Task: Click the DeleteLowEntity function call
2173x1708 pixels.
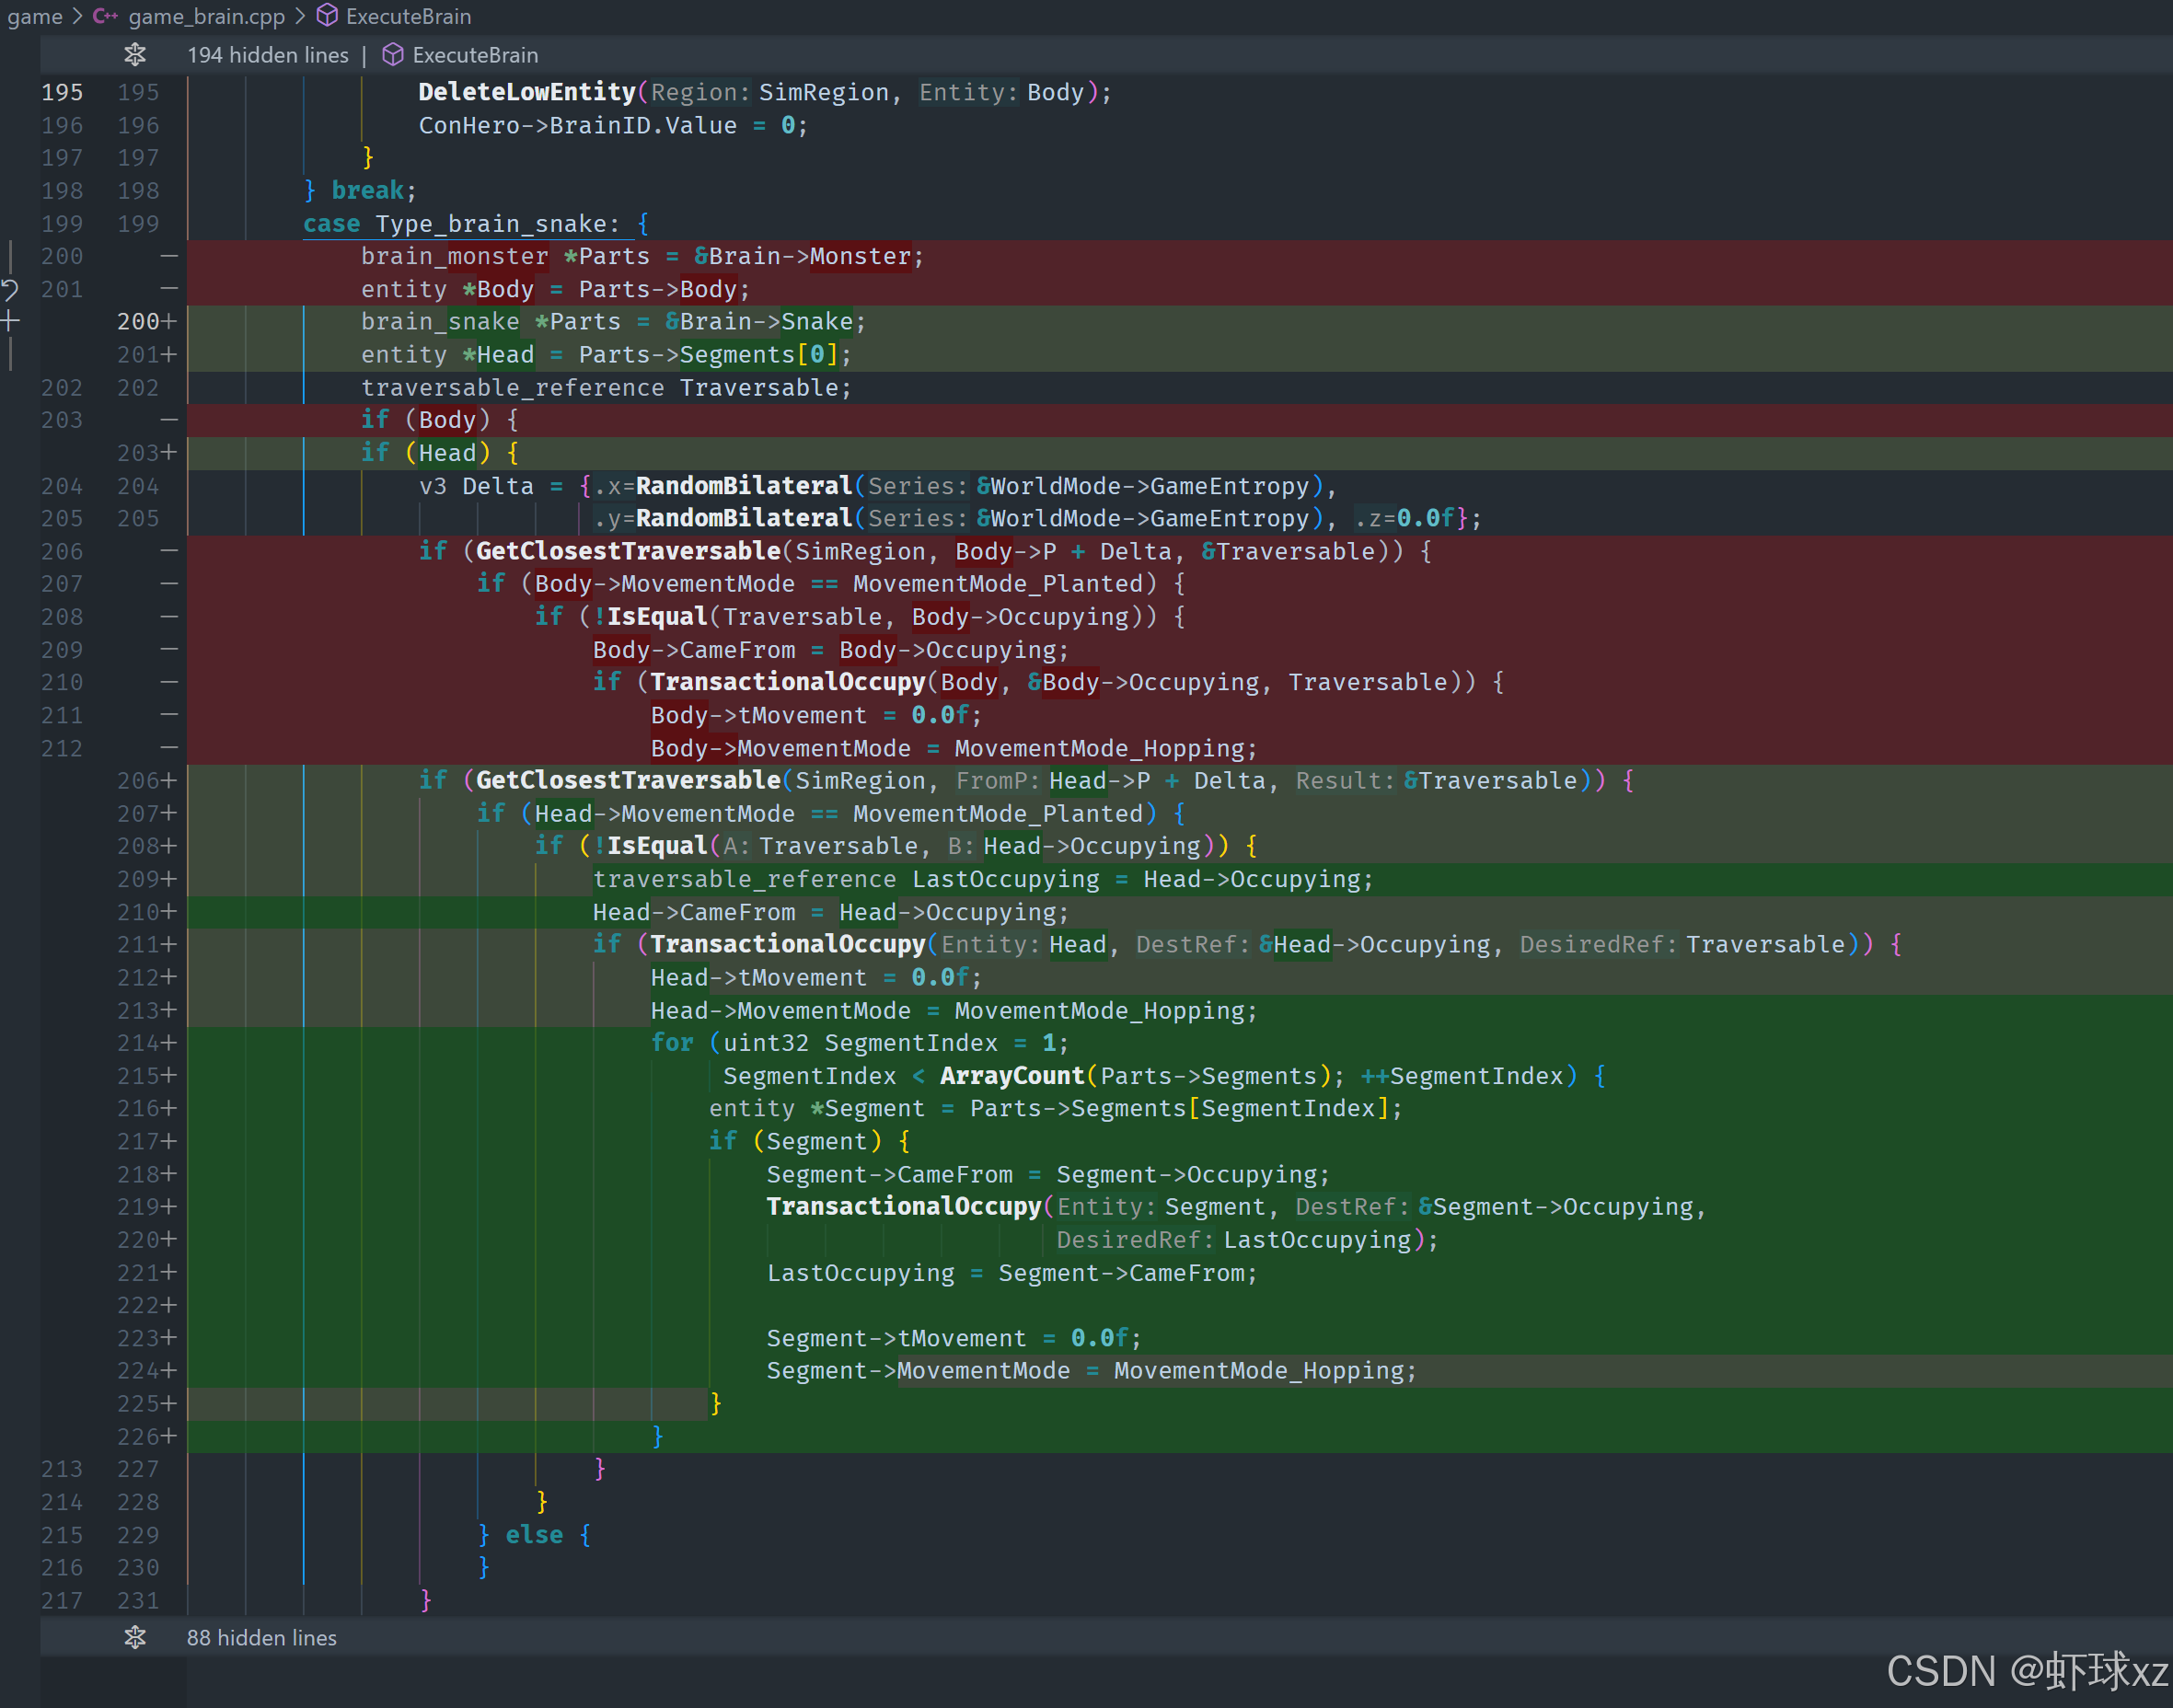Action: tap(526, 92)
